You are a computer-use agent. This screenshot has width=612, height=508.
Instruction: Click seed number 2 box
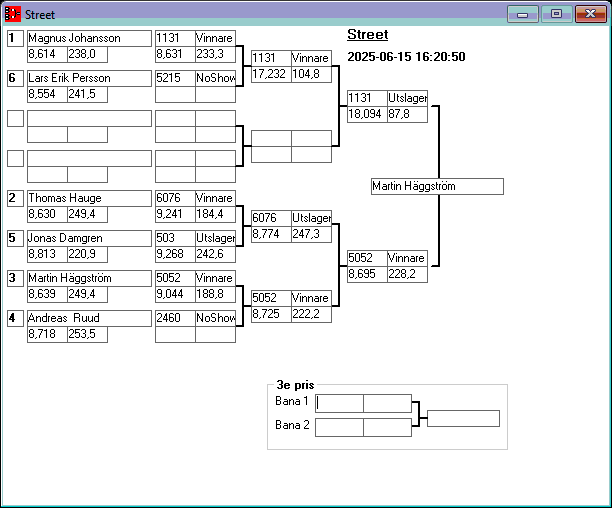[x=15, y=198]
